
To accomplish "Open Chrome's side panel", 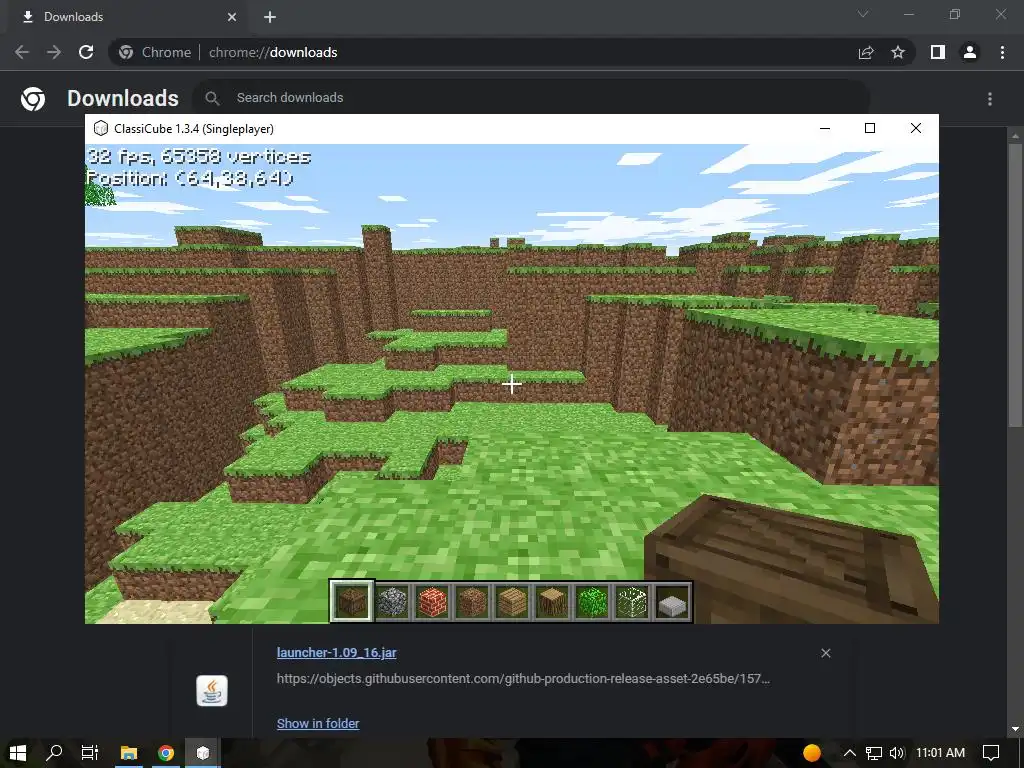I will (938, 52).
